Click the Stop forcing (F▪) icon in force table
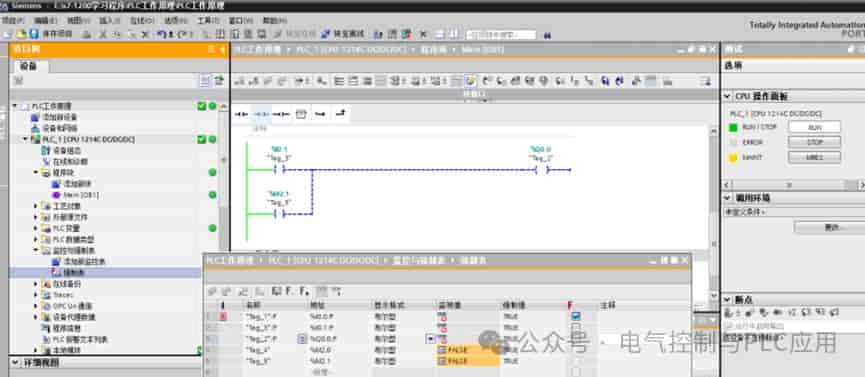The height and width of the screenshot is (377, 865). [x=304, y=290]
